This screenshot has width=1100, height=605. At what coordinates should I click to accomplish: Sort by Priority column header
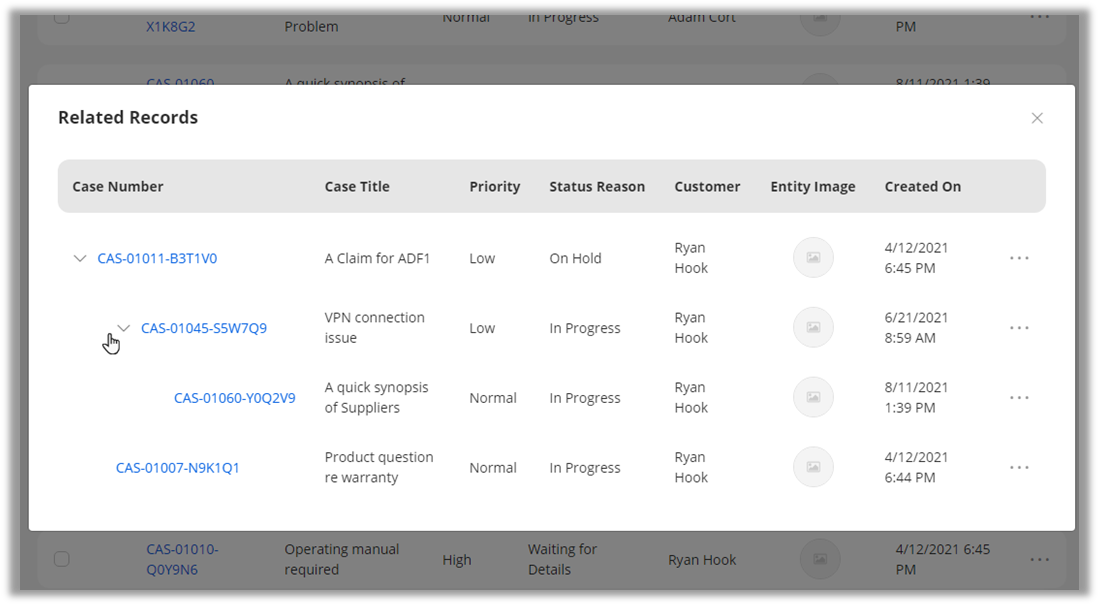(x=495, y=186)
